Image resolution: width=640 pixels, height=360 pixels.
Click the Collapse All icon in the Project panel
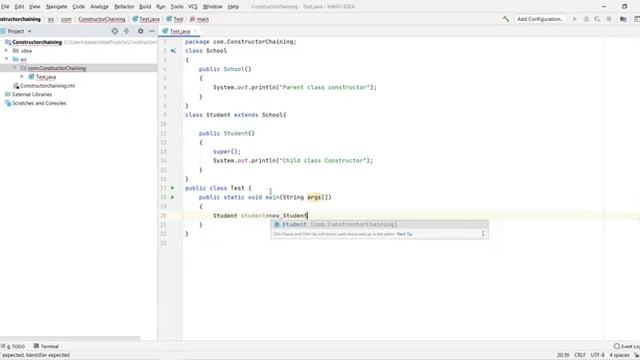[127, 31]
